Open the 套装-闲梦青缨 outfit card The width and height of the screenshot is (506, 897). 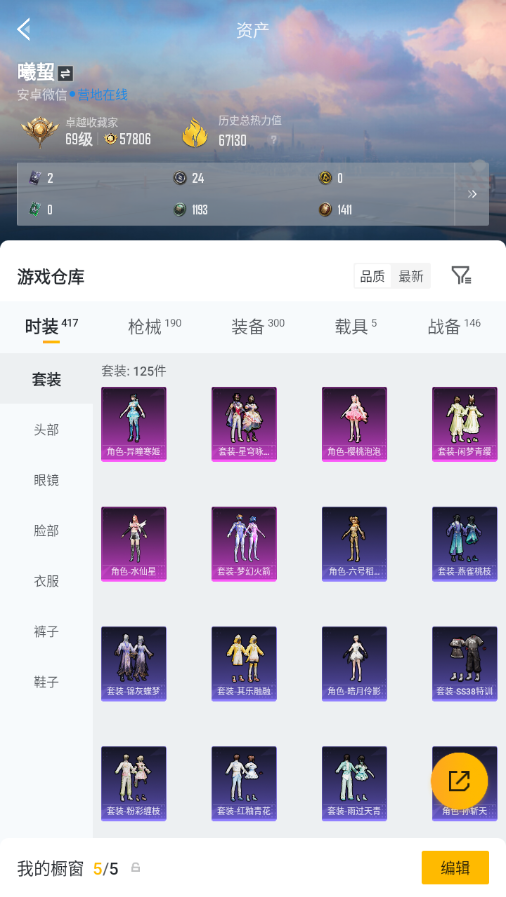[x=465, y=424]
